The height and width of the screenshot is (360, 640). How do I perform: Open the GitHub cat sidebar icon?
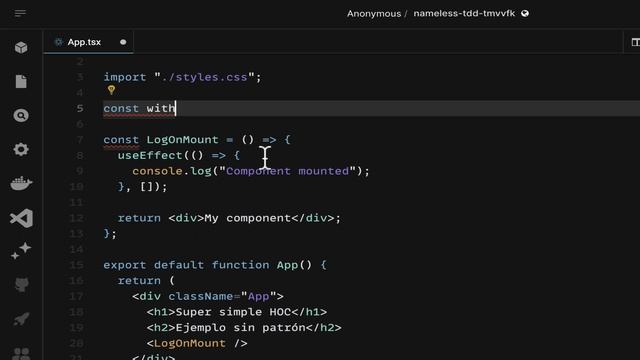coord(22,284)
